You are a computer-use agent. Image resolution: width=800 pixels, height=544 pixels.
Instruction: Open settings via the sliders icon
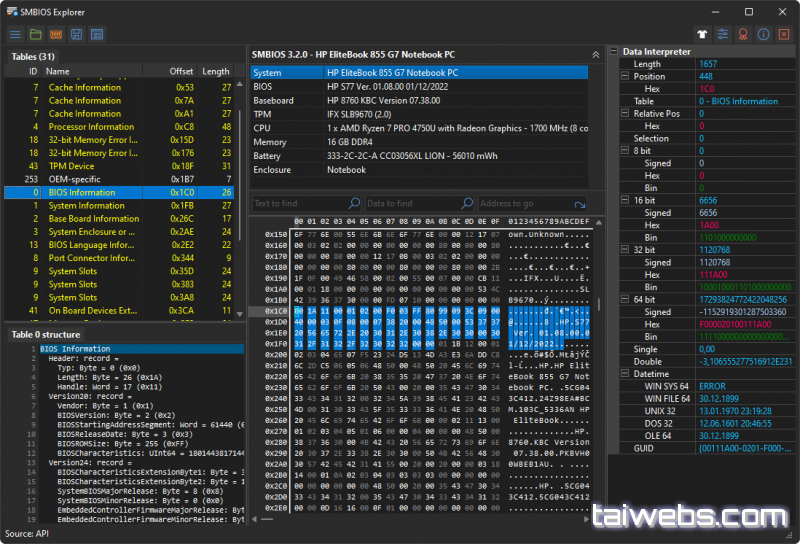722,34
